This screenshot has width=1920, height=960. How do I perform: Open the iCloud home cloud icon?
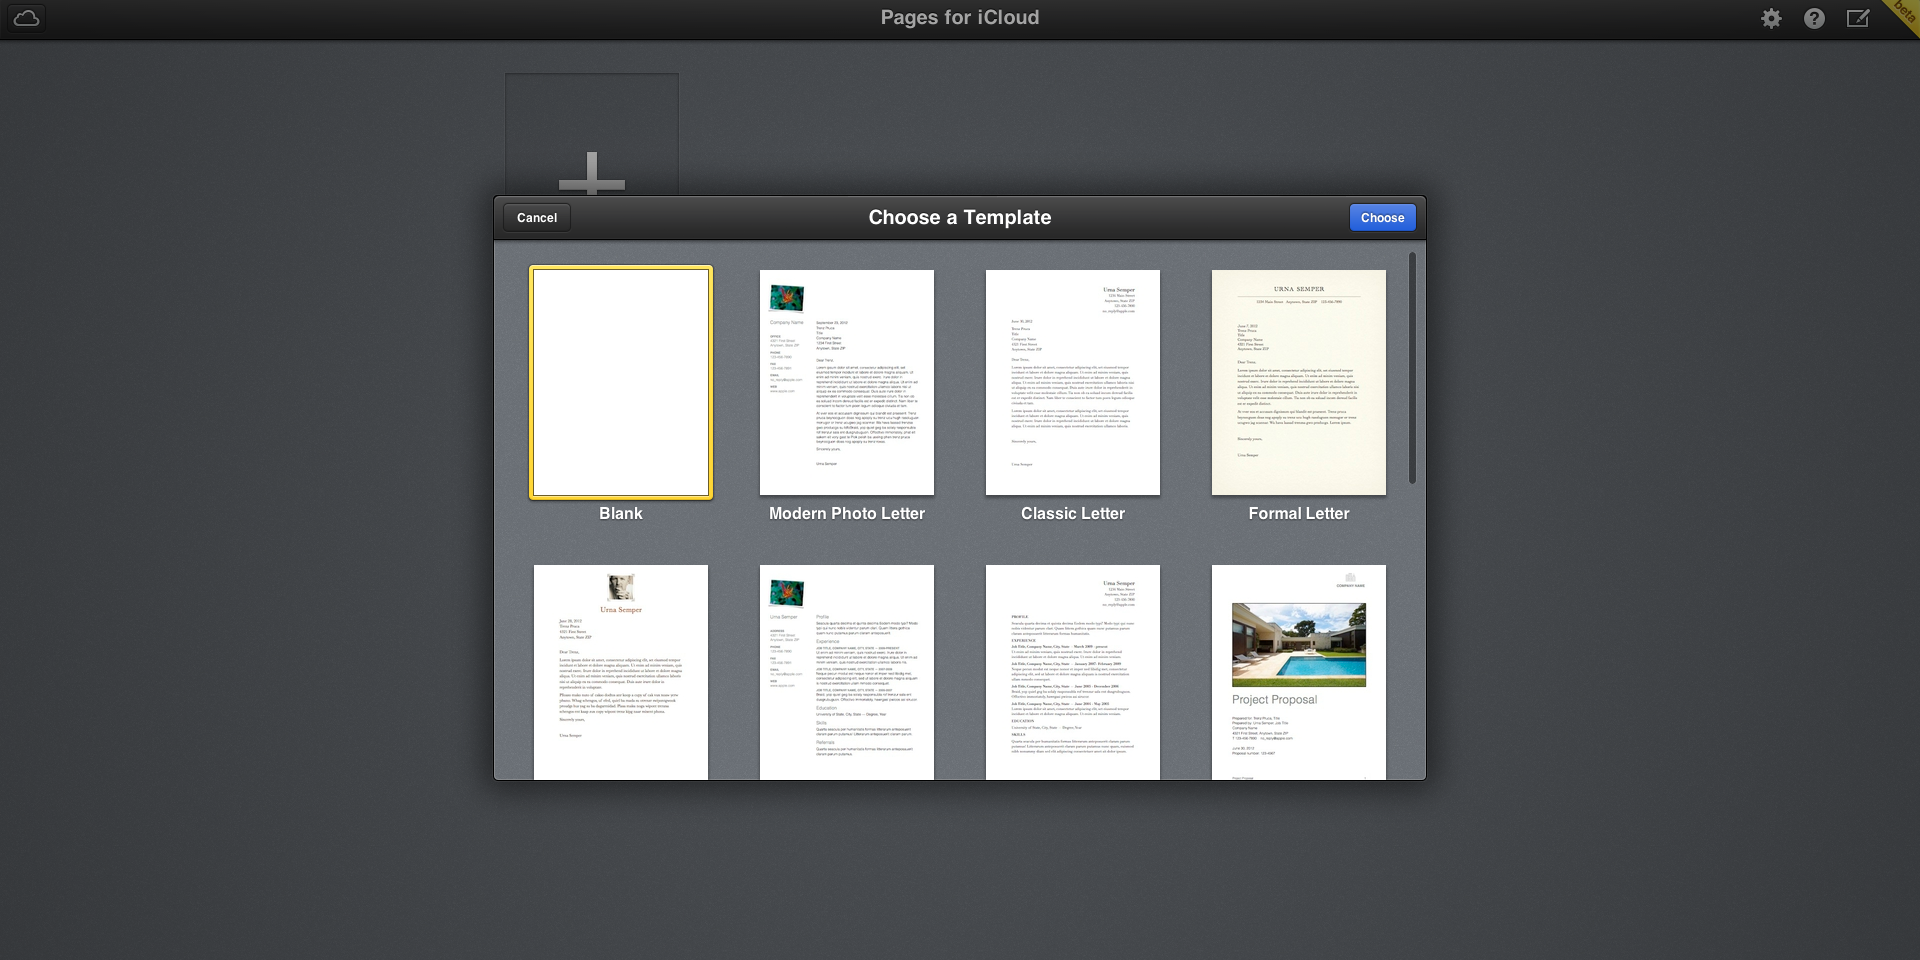click(x=27, y=18)
